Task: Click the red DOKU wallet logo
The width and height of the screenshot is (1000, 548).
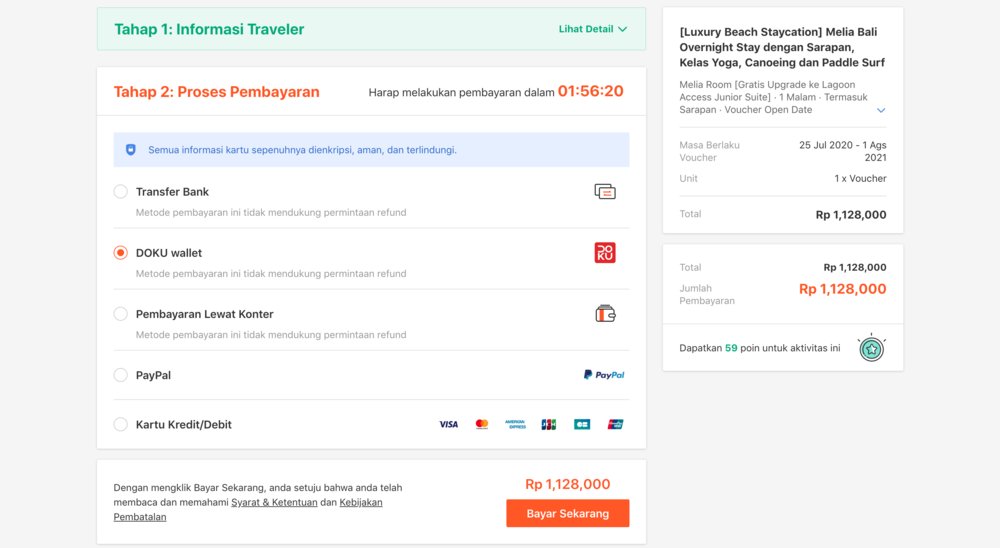Action: [x=604, y=253]
